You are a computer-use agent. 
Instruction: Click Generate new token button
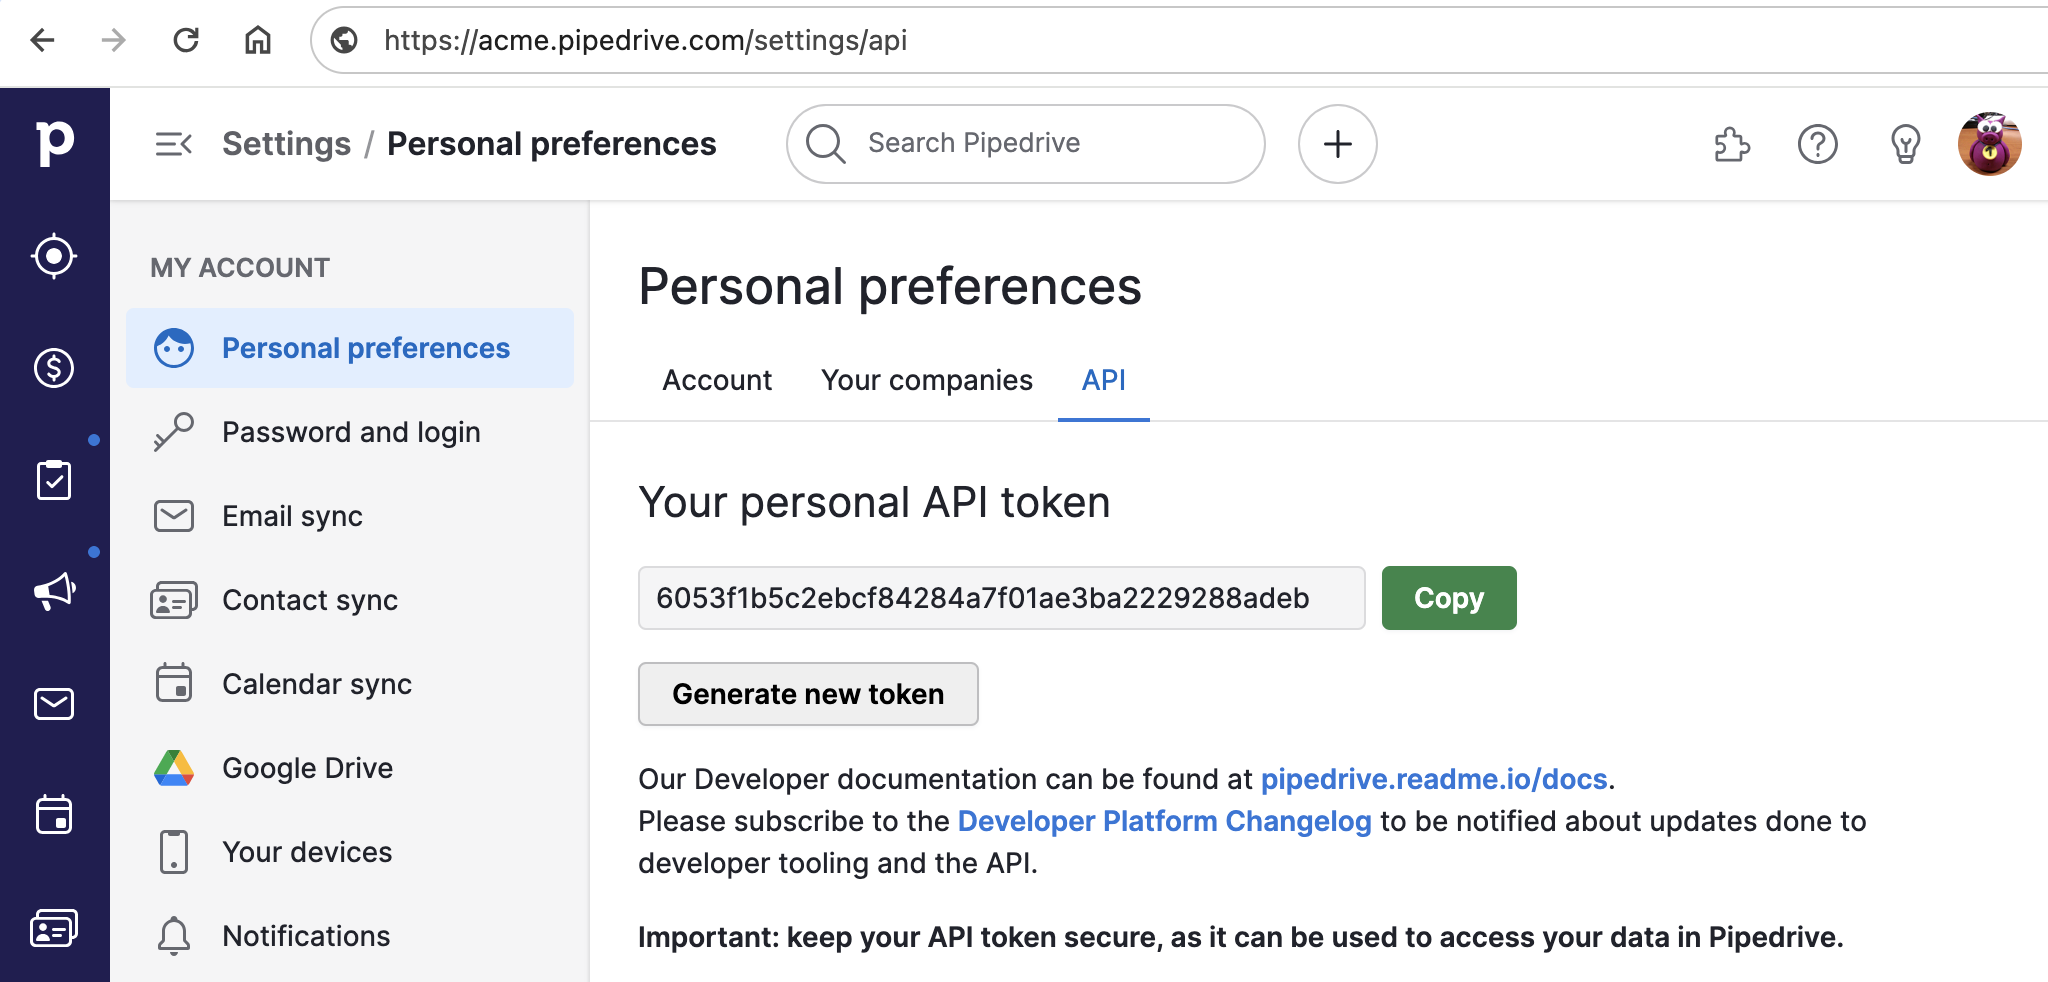coord(808,694)
